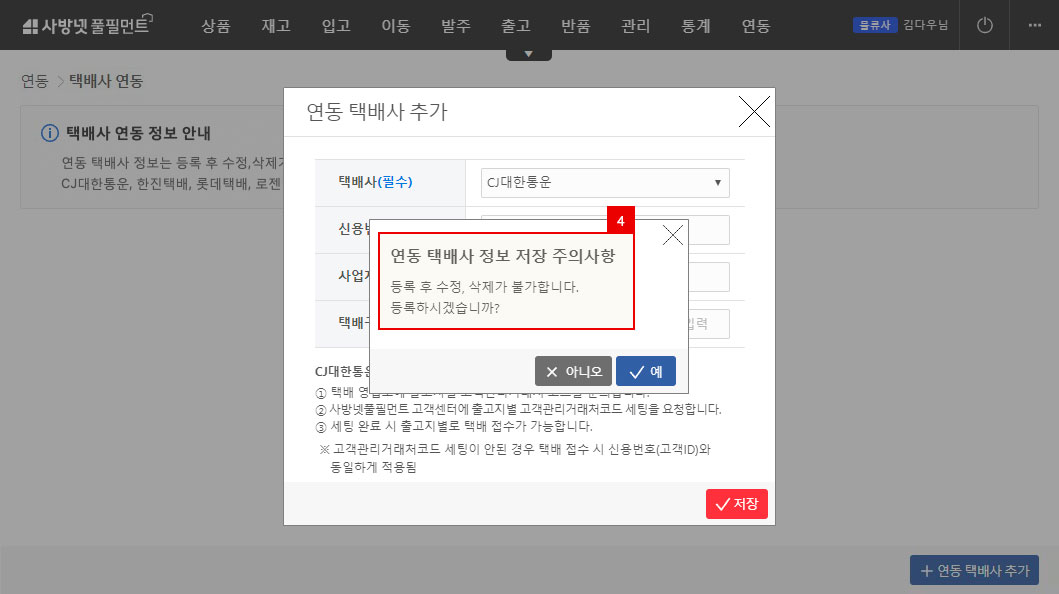Click the 물류사 badge next to 김다우님
The width and height of the screenshot is (1059, 594).
tap(875, 25)
